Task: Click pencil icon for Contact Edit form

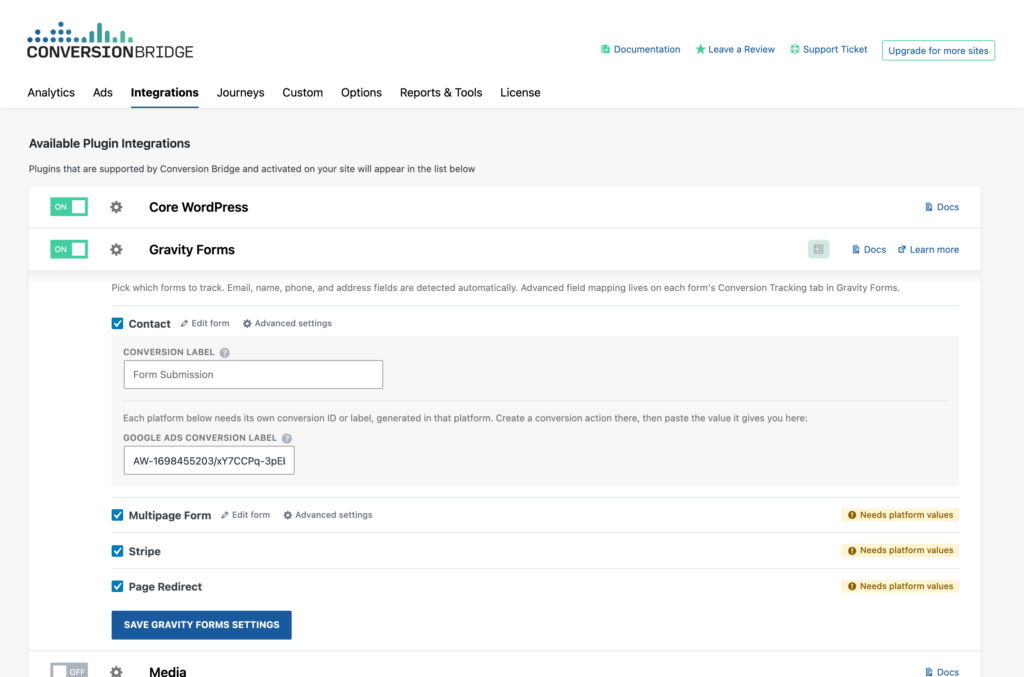Action: coord(184,324)
